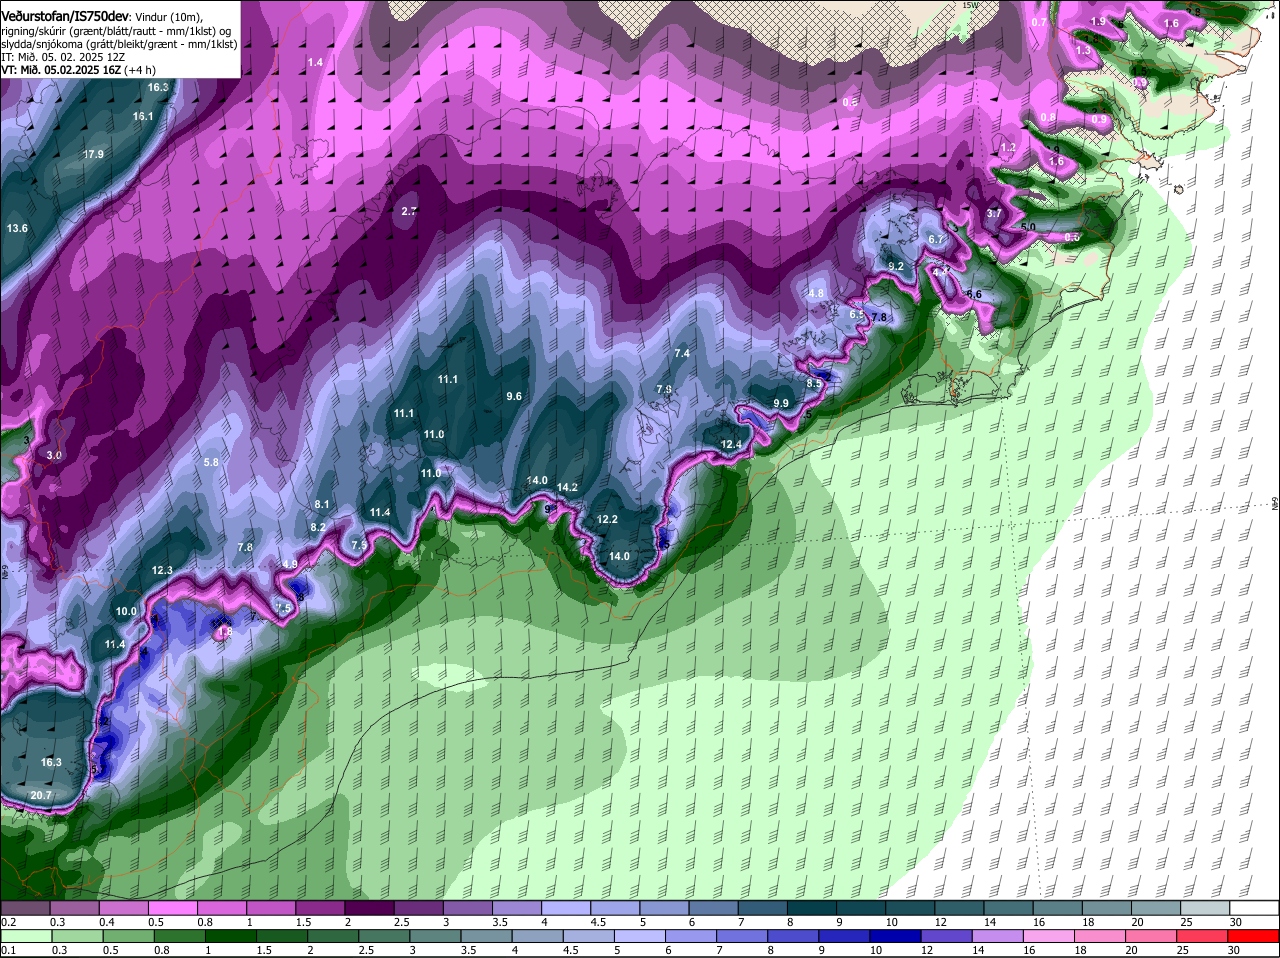Screen dimensions: 1280x958
Task: Click the 9.6 precipitation value
Action: [x=514, y=396]
